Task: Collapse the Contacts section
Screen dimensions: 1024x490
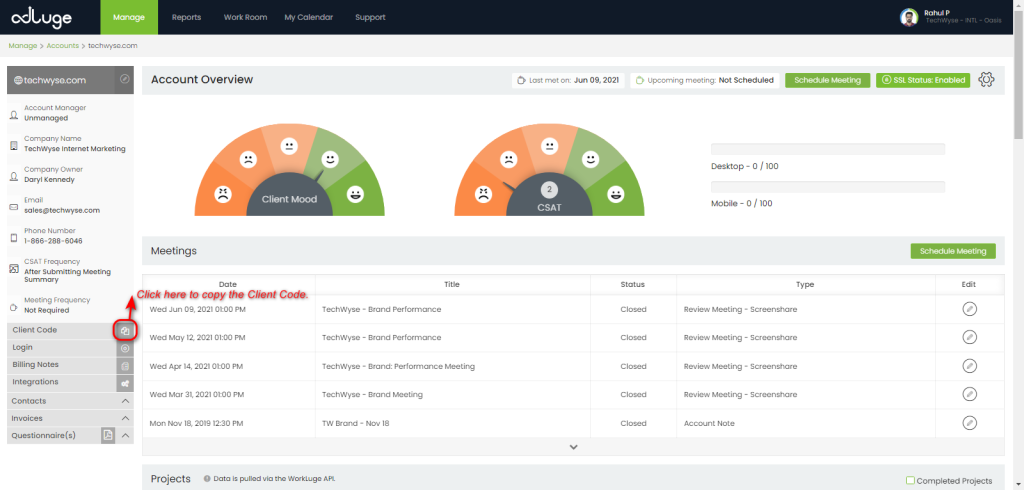Action: [125, 401]
